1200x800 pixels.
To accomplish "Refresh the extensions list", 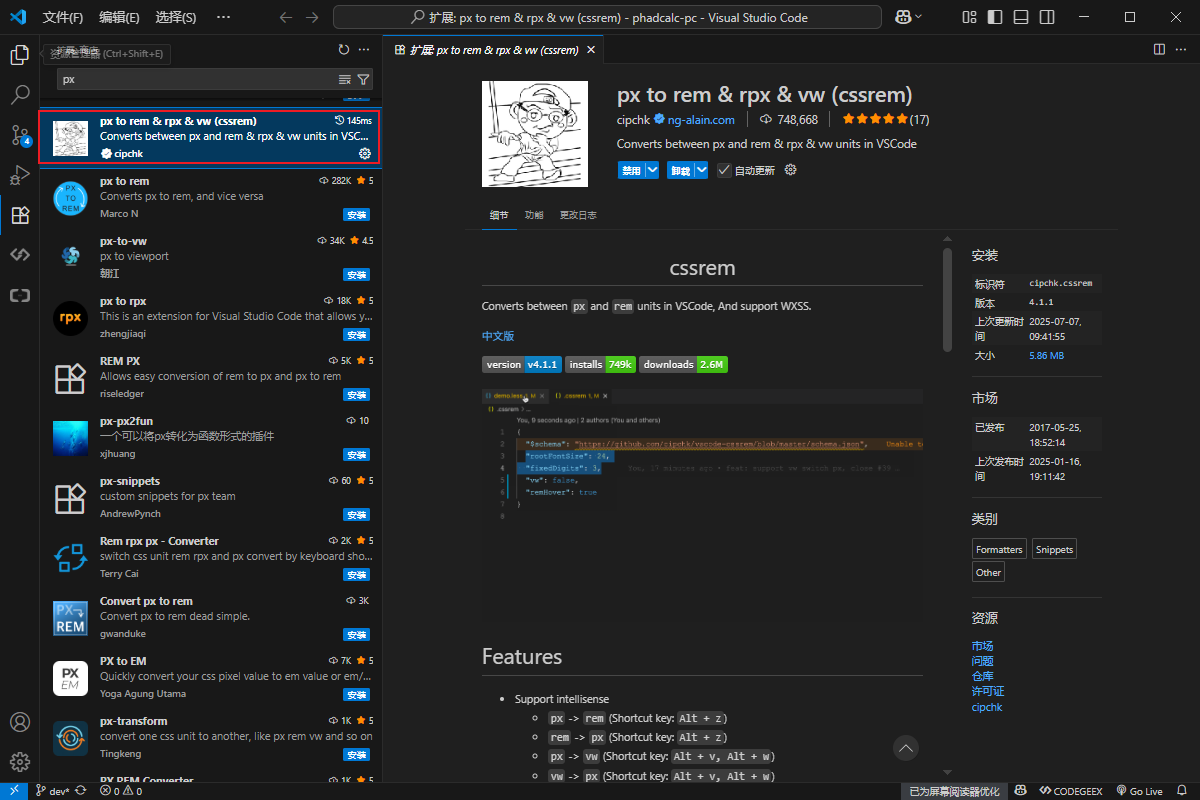I will coord(343,49).
